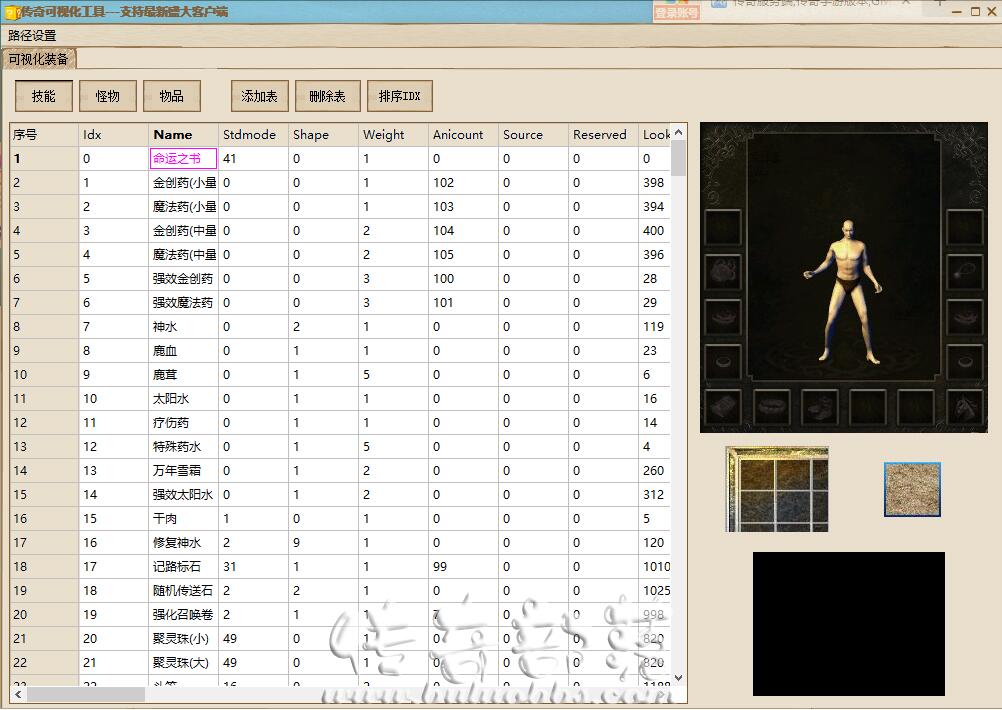Click the 技能 button
This screenshot has height=710, width=1002.
click(x=44, y=96)
